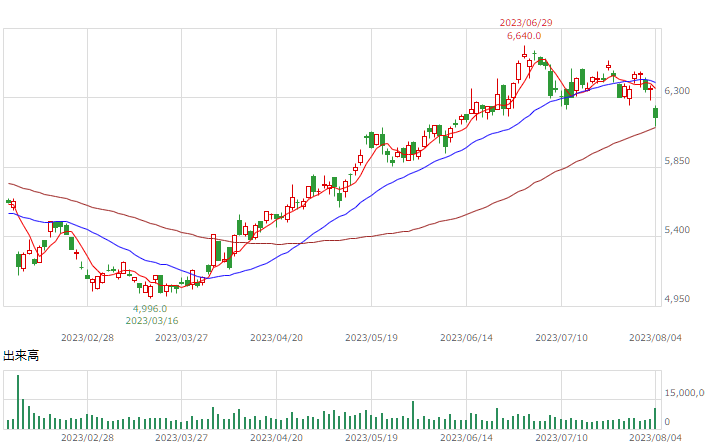
Task: Click 2023/02/28 under the price chart
Action: coord(87,338)
